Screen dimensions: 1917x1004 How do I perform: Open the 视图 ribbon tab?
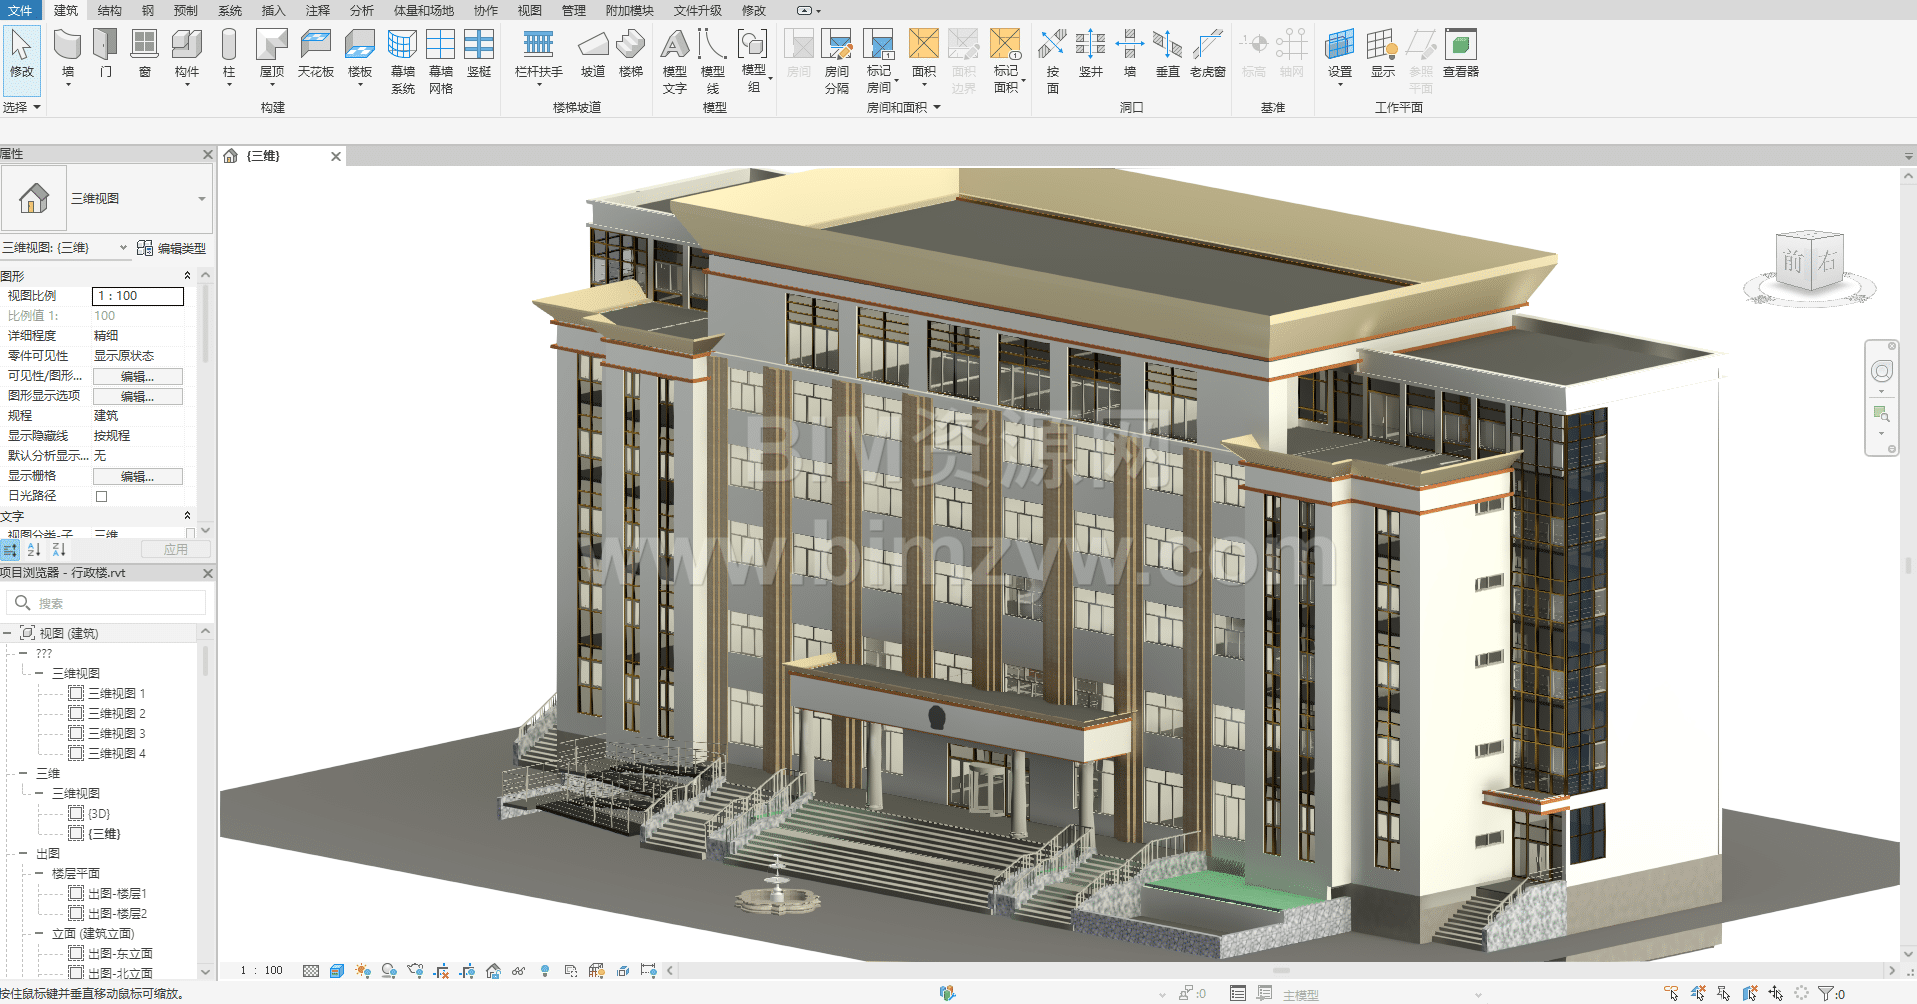click(x=529, y=10)
